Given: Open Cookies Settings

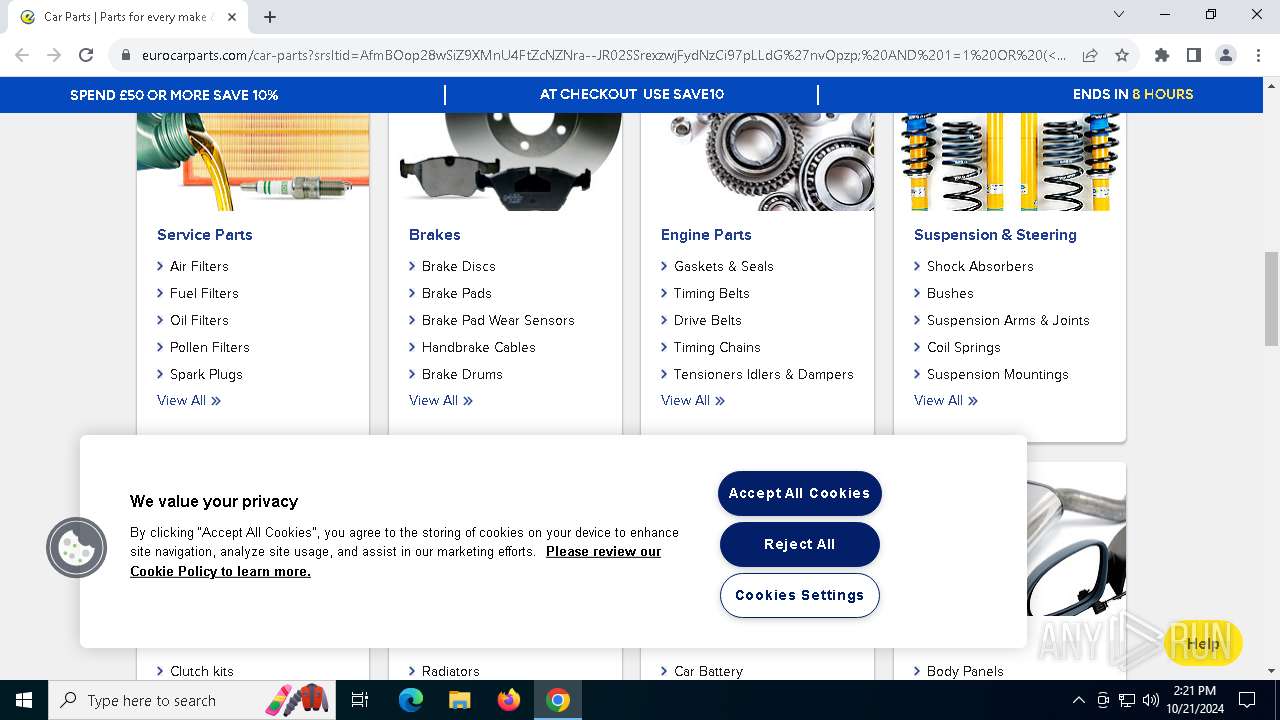Looking at the screenshot, I should coord(799,595).
